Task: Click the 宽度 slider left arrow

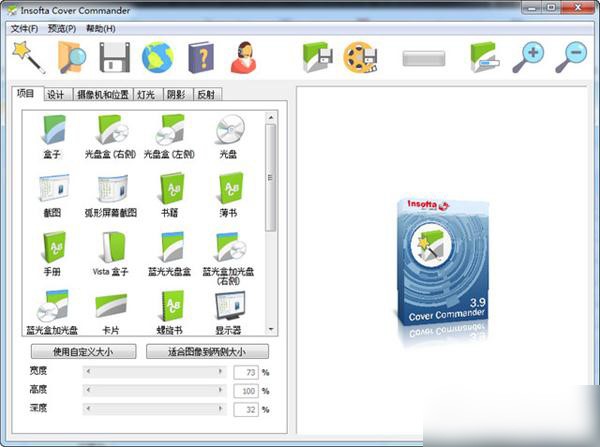Action: click(88, 372)
